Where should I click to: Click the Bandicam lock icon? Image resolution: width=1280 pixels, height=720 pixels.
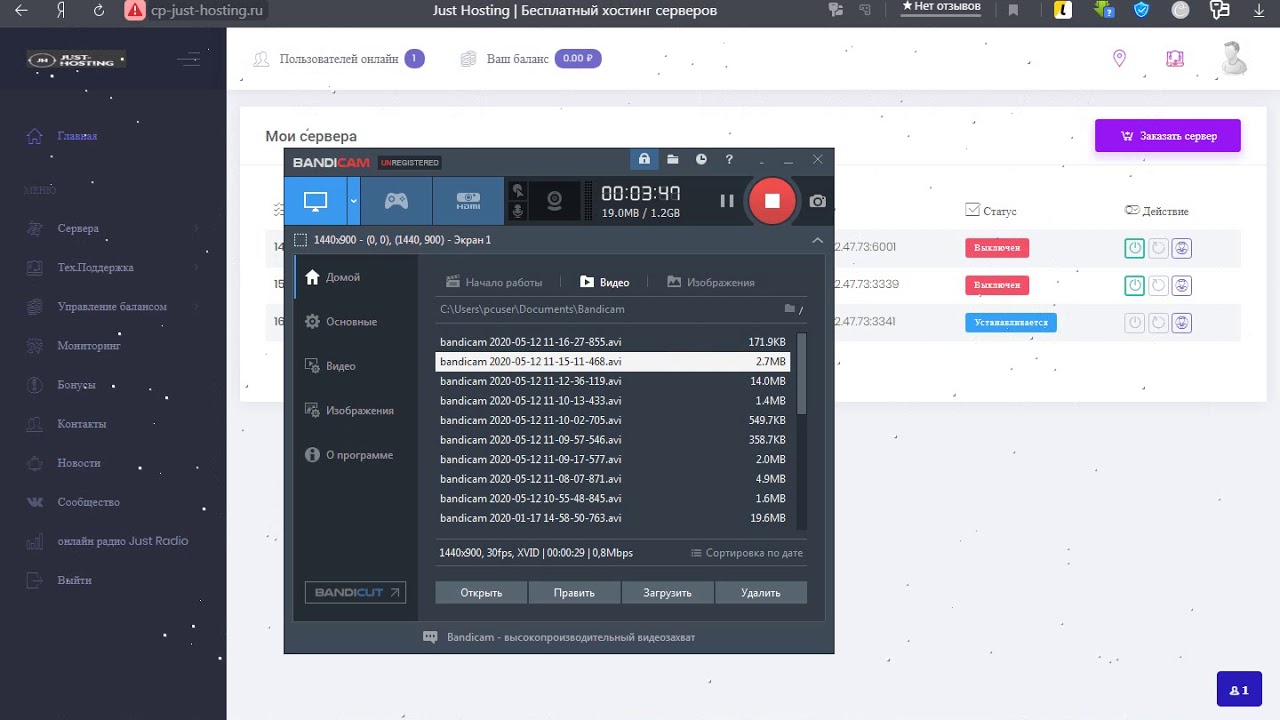tap(644, 159)
